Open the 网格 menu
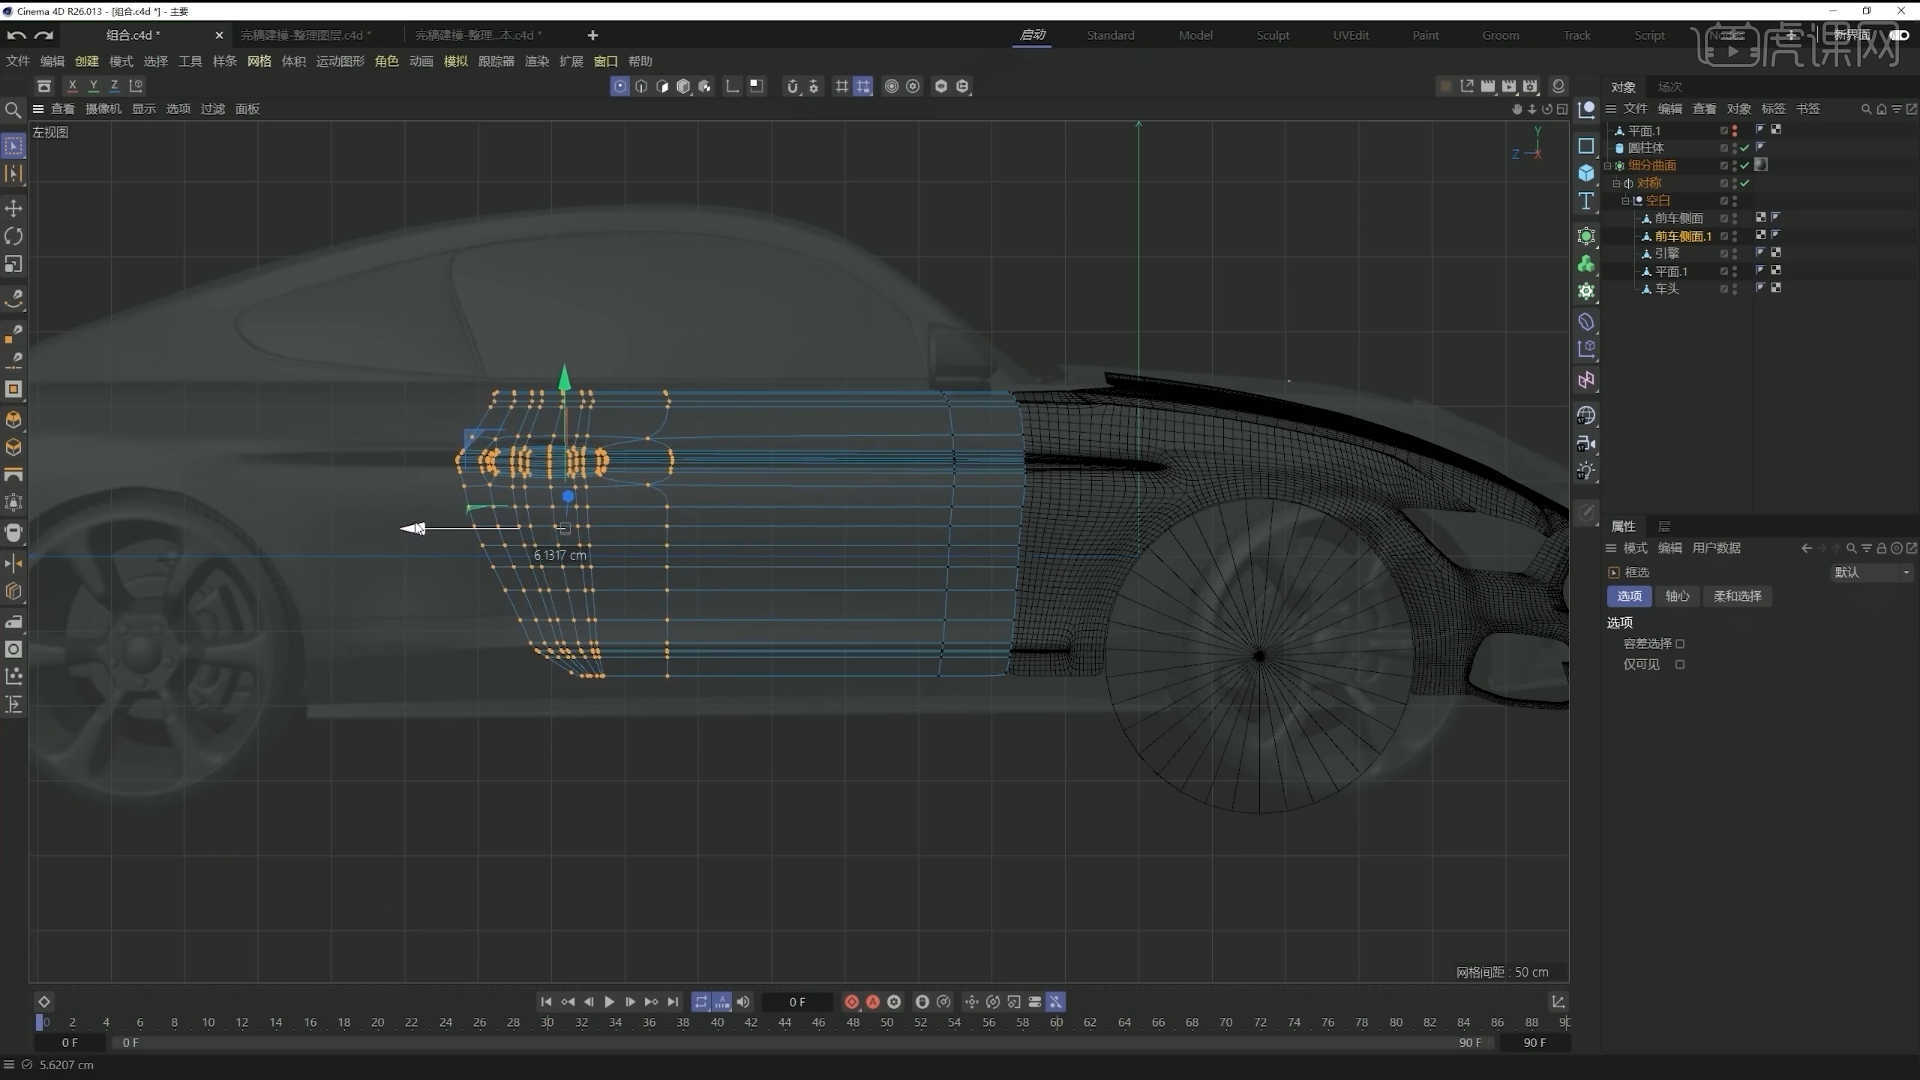Screen dimensions: 1920x1080 pos(259,61)
